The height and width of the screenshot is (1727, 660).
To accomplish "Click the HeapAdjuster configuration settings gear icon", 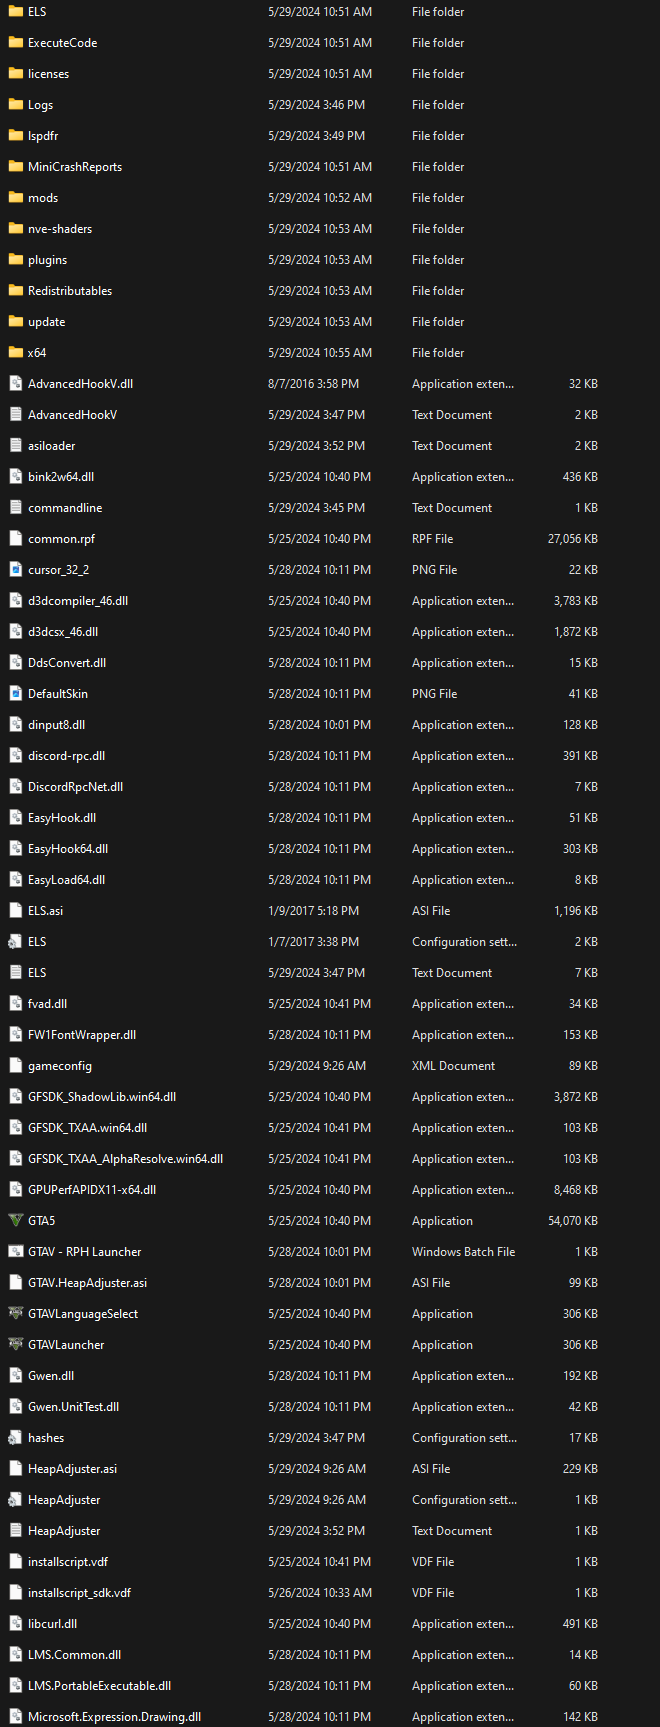I will [x=15, y=1500].
